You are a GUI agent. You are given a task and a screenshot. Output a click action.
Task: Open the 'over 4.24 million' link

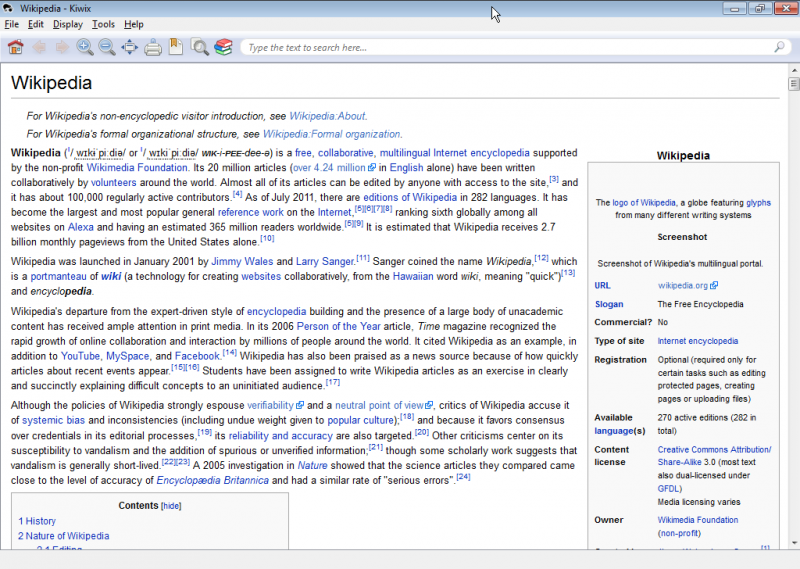click(329, 168)
